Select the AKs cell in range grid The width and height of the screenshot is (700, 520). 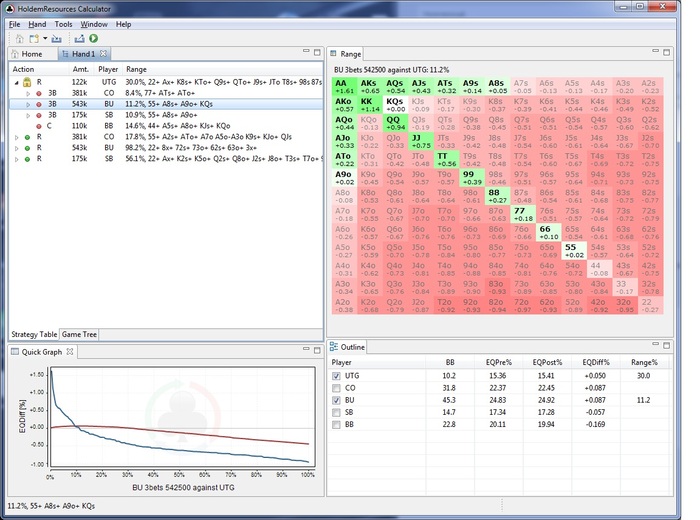(370, 85)
